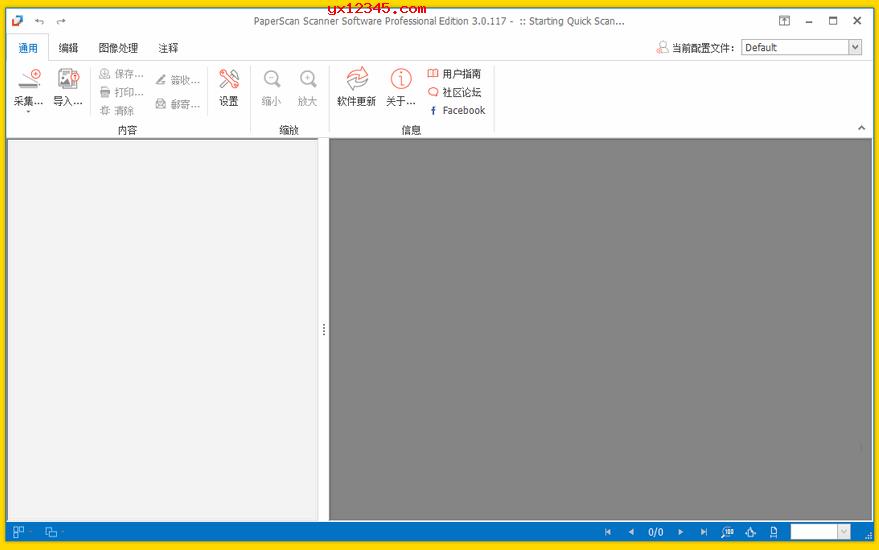Expand the 采集 dropdown arrow
This screenshot has width=879, height=550.
coord(28,112)
